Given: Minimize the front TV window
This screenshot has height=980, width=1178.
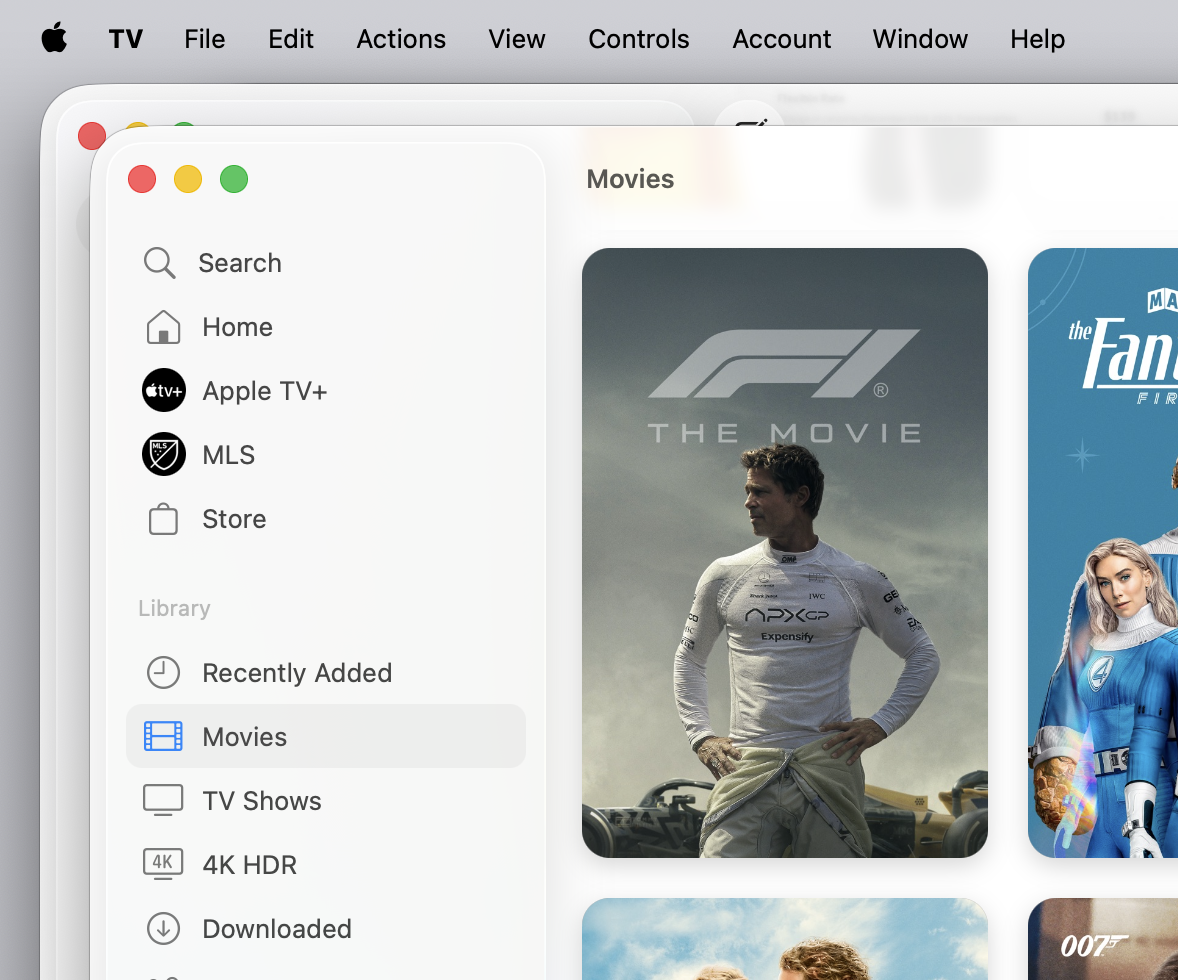Looking at the screenshot, I should click(x=188, y=179).
